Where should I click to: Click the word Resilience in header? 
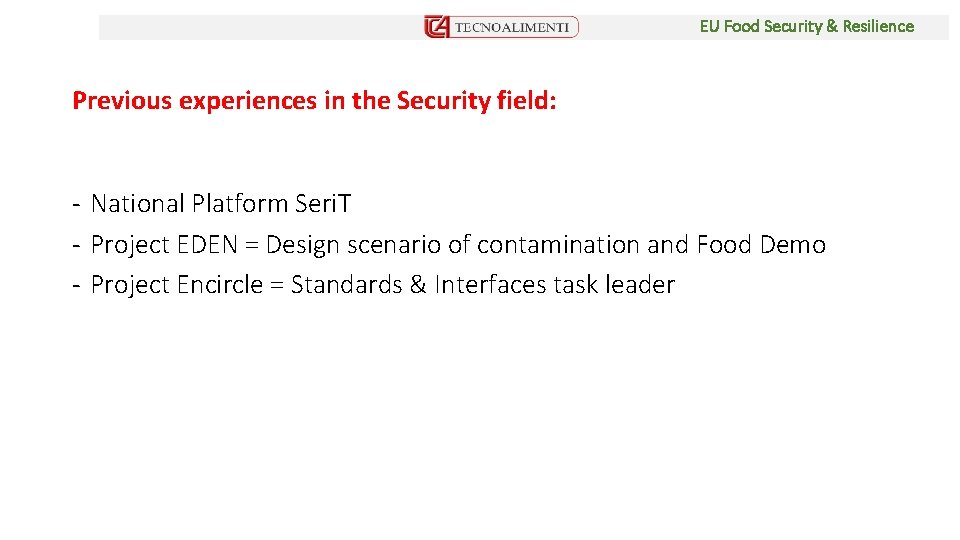878,26
